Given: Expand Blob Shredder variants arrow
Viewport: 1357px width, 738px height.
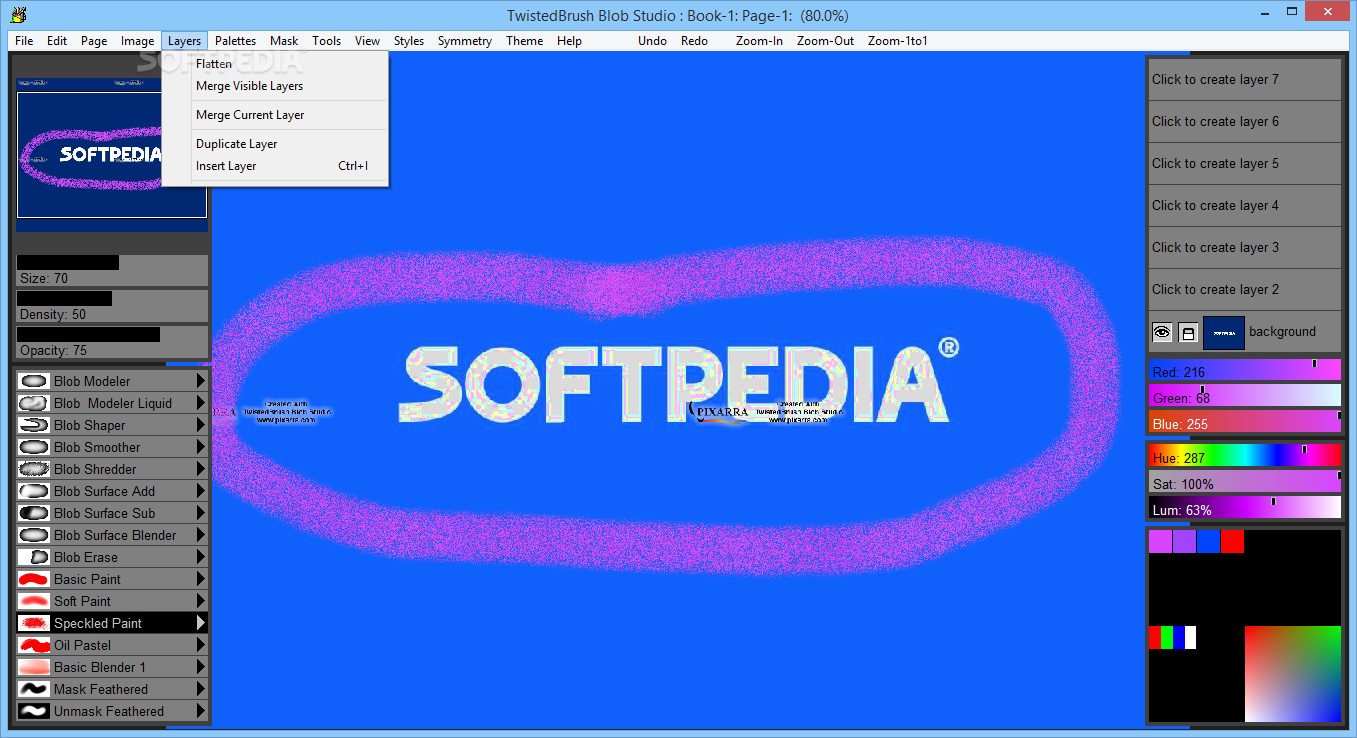Looking at the screenshot, I should (201, 469).
